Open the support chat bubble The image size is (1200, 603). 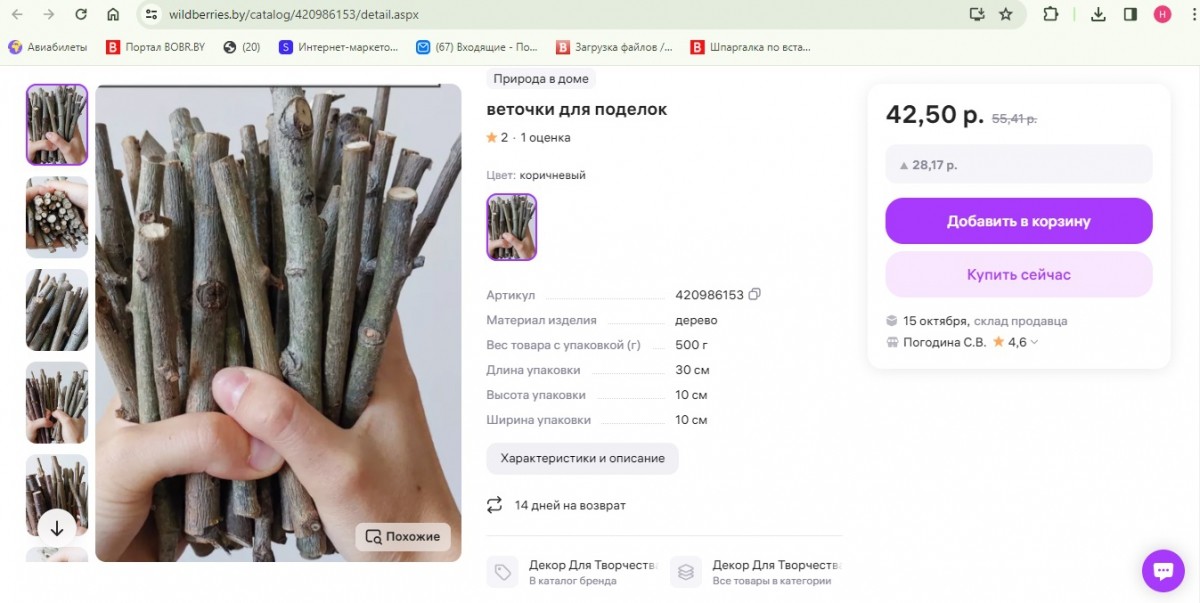pyautogui.click(x=1162, y=571)
